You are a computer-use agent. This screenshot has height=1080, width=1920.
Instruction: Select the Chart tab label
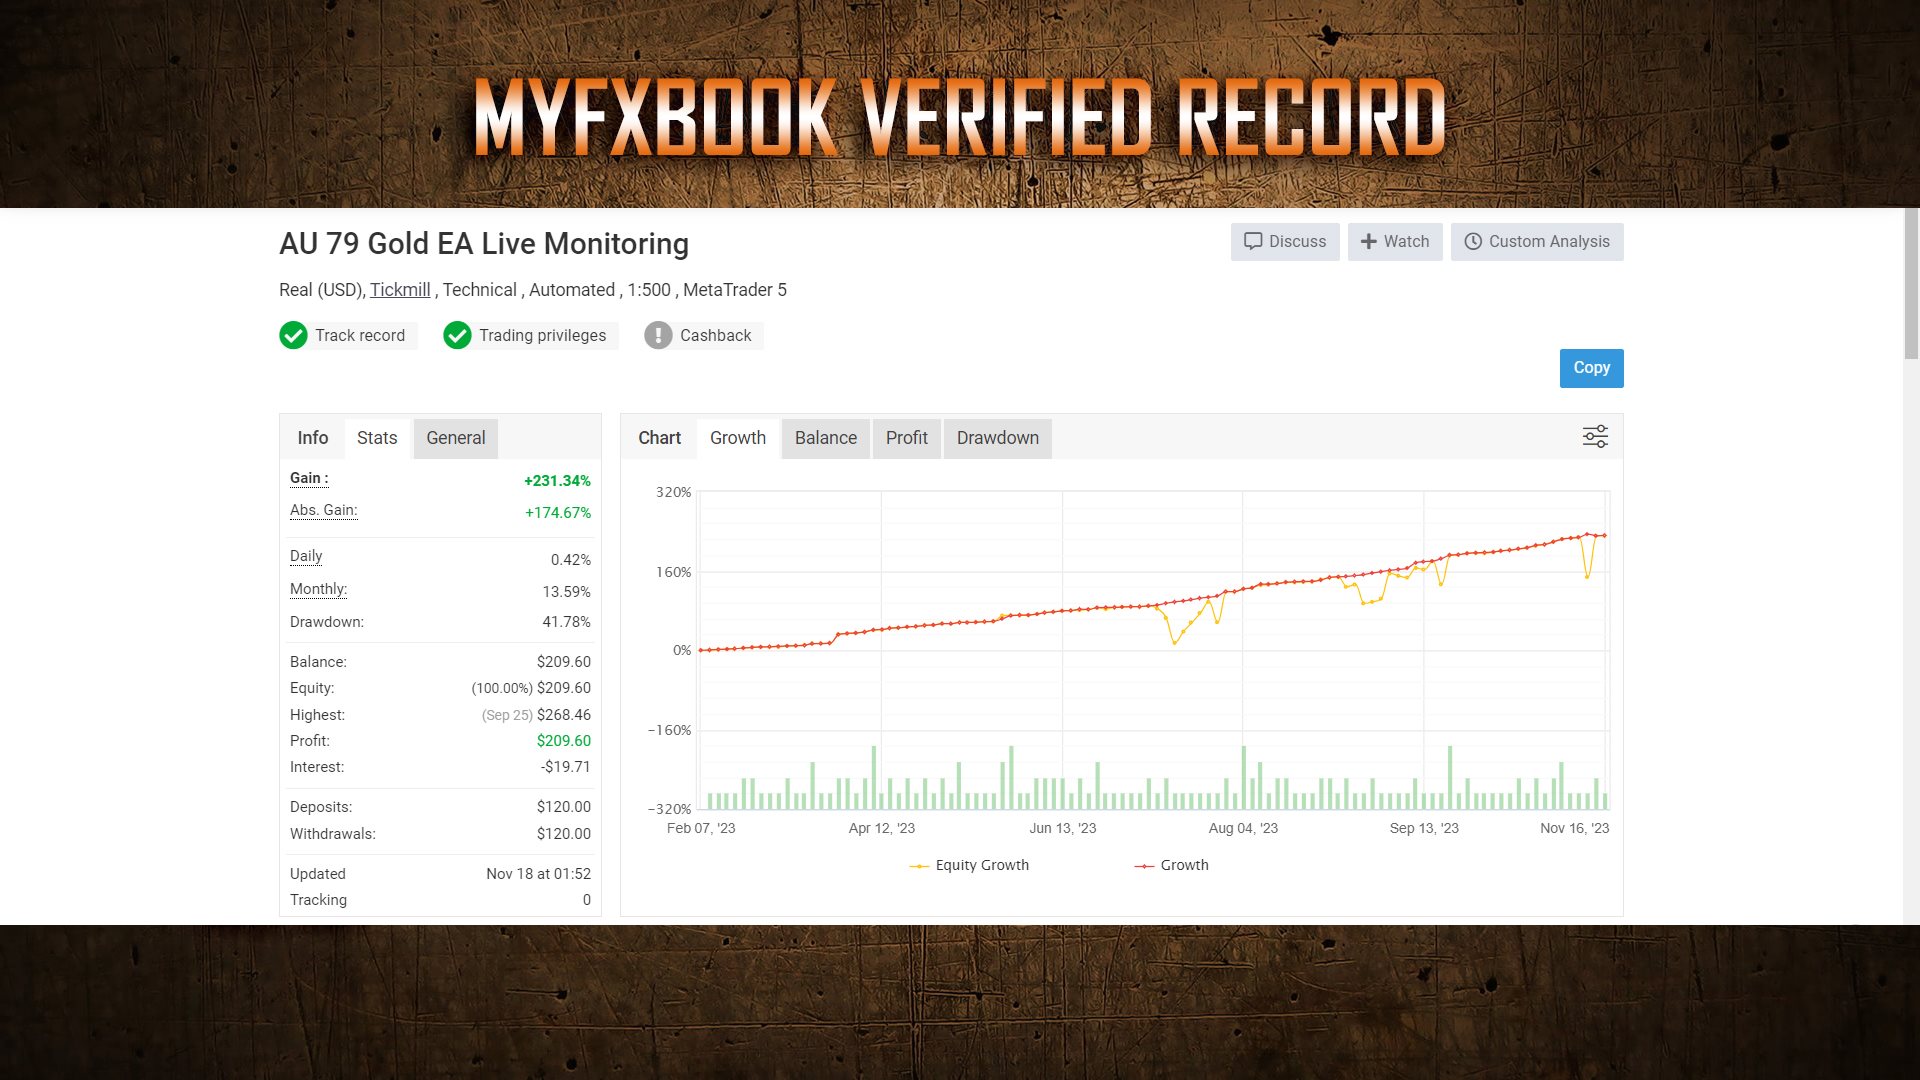pyautogui.click(x=659, y=438)
